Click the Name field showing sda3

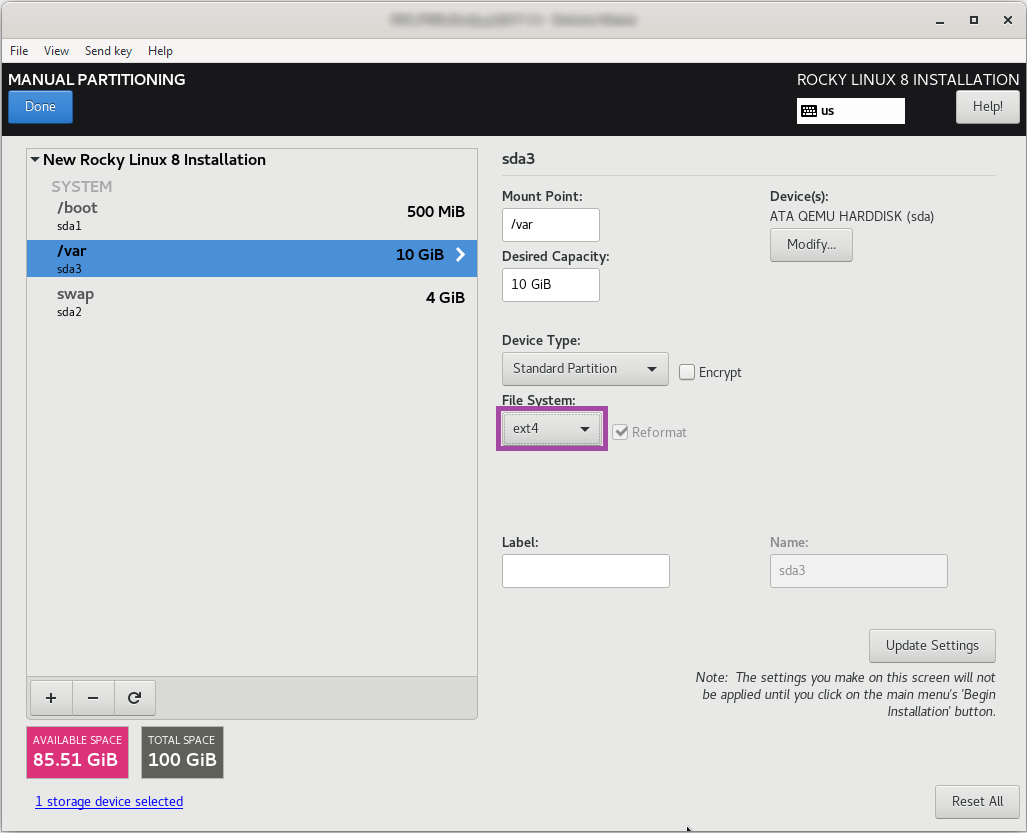[859, 571]
